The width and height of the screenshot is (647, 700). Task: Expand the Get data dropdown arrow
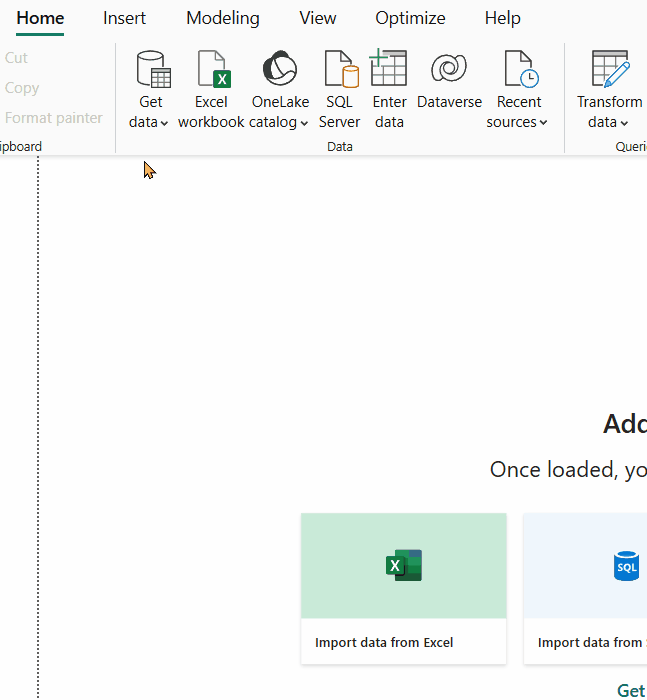(x=164, y=123)
